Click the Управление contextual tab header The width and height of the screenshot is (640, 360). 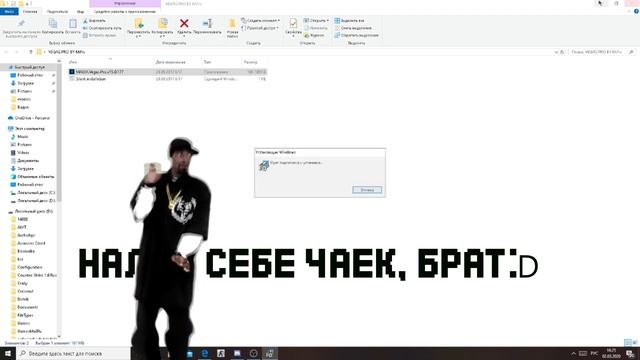[x=125, y=3]
